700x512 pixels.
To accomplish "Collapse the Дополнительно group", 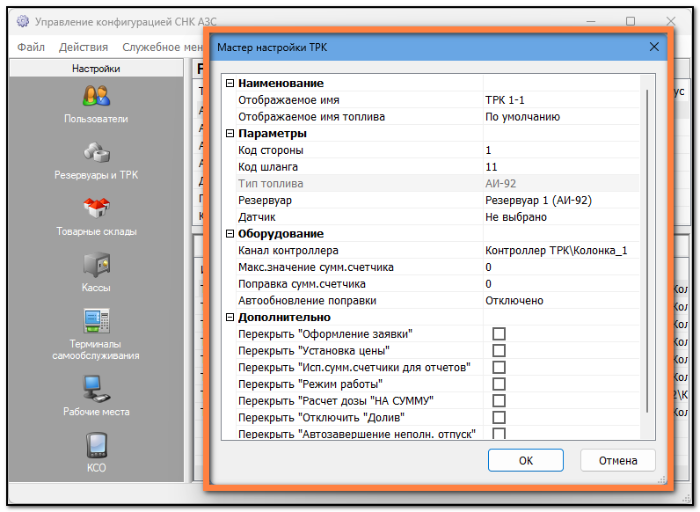I will click(230, 317).
